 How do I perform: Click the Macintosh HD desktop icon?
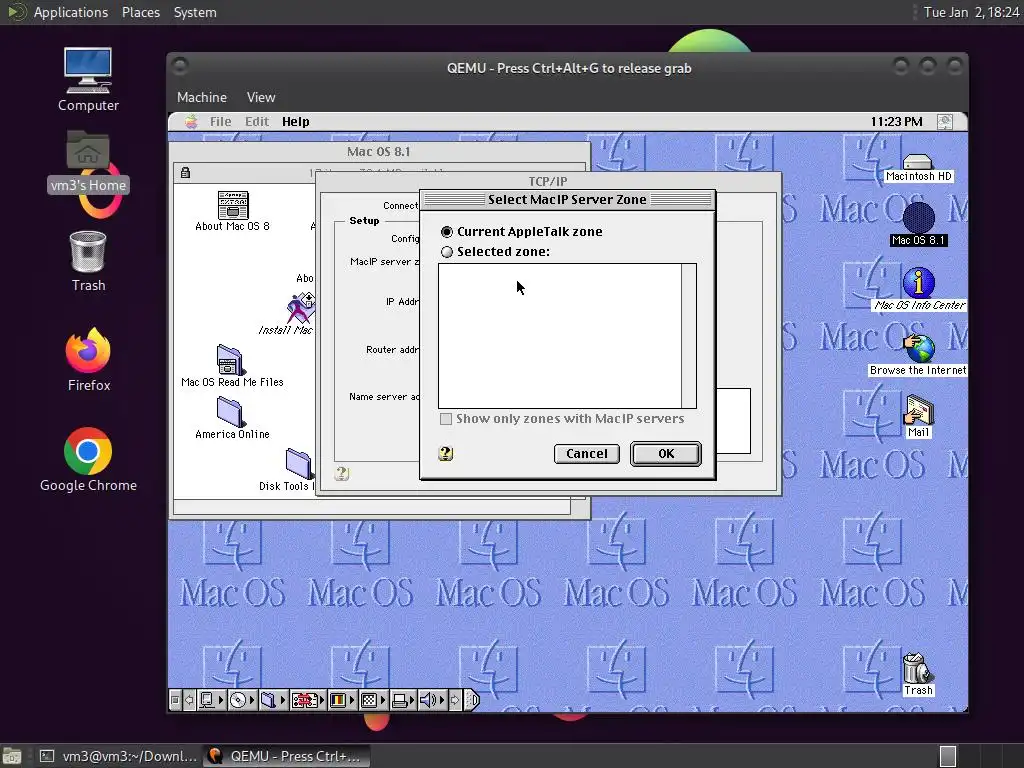[918, 168]
